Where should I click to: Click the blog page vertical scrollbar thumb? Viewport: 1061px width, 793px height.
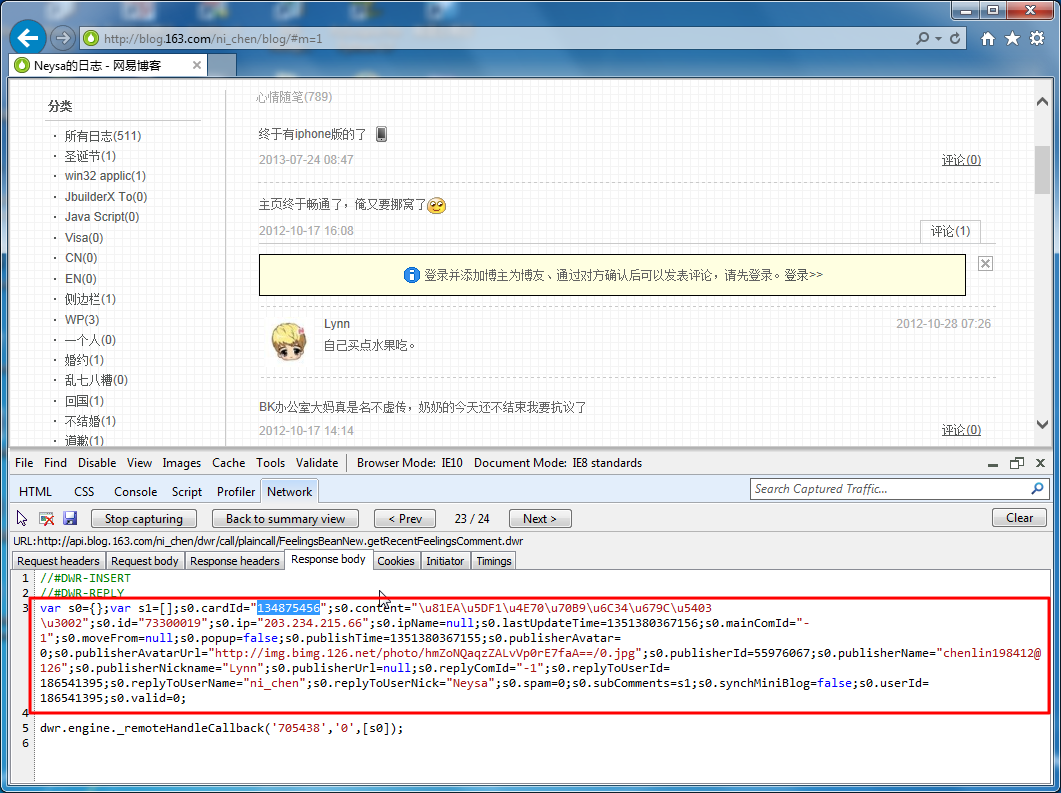tap(1042, 169)
